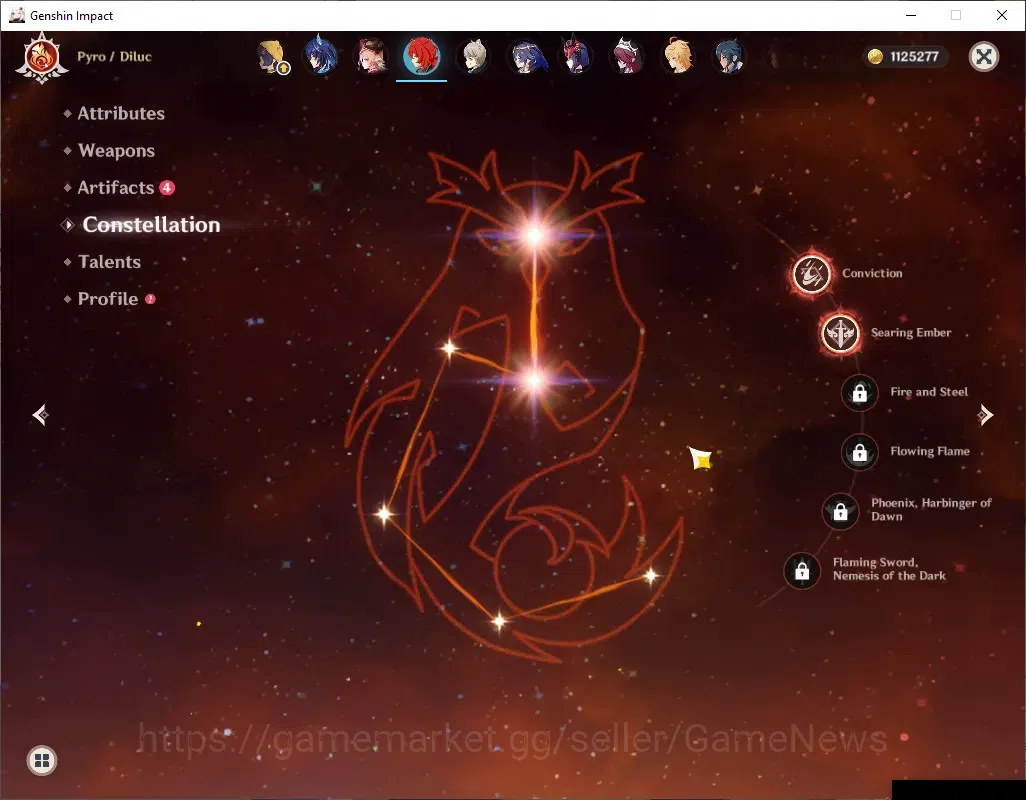
Task: Click the Genshin Impact title bar icon
Action: pos(16,15)
